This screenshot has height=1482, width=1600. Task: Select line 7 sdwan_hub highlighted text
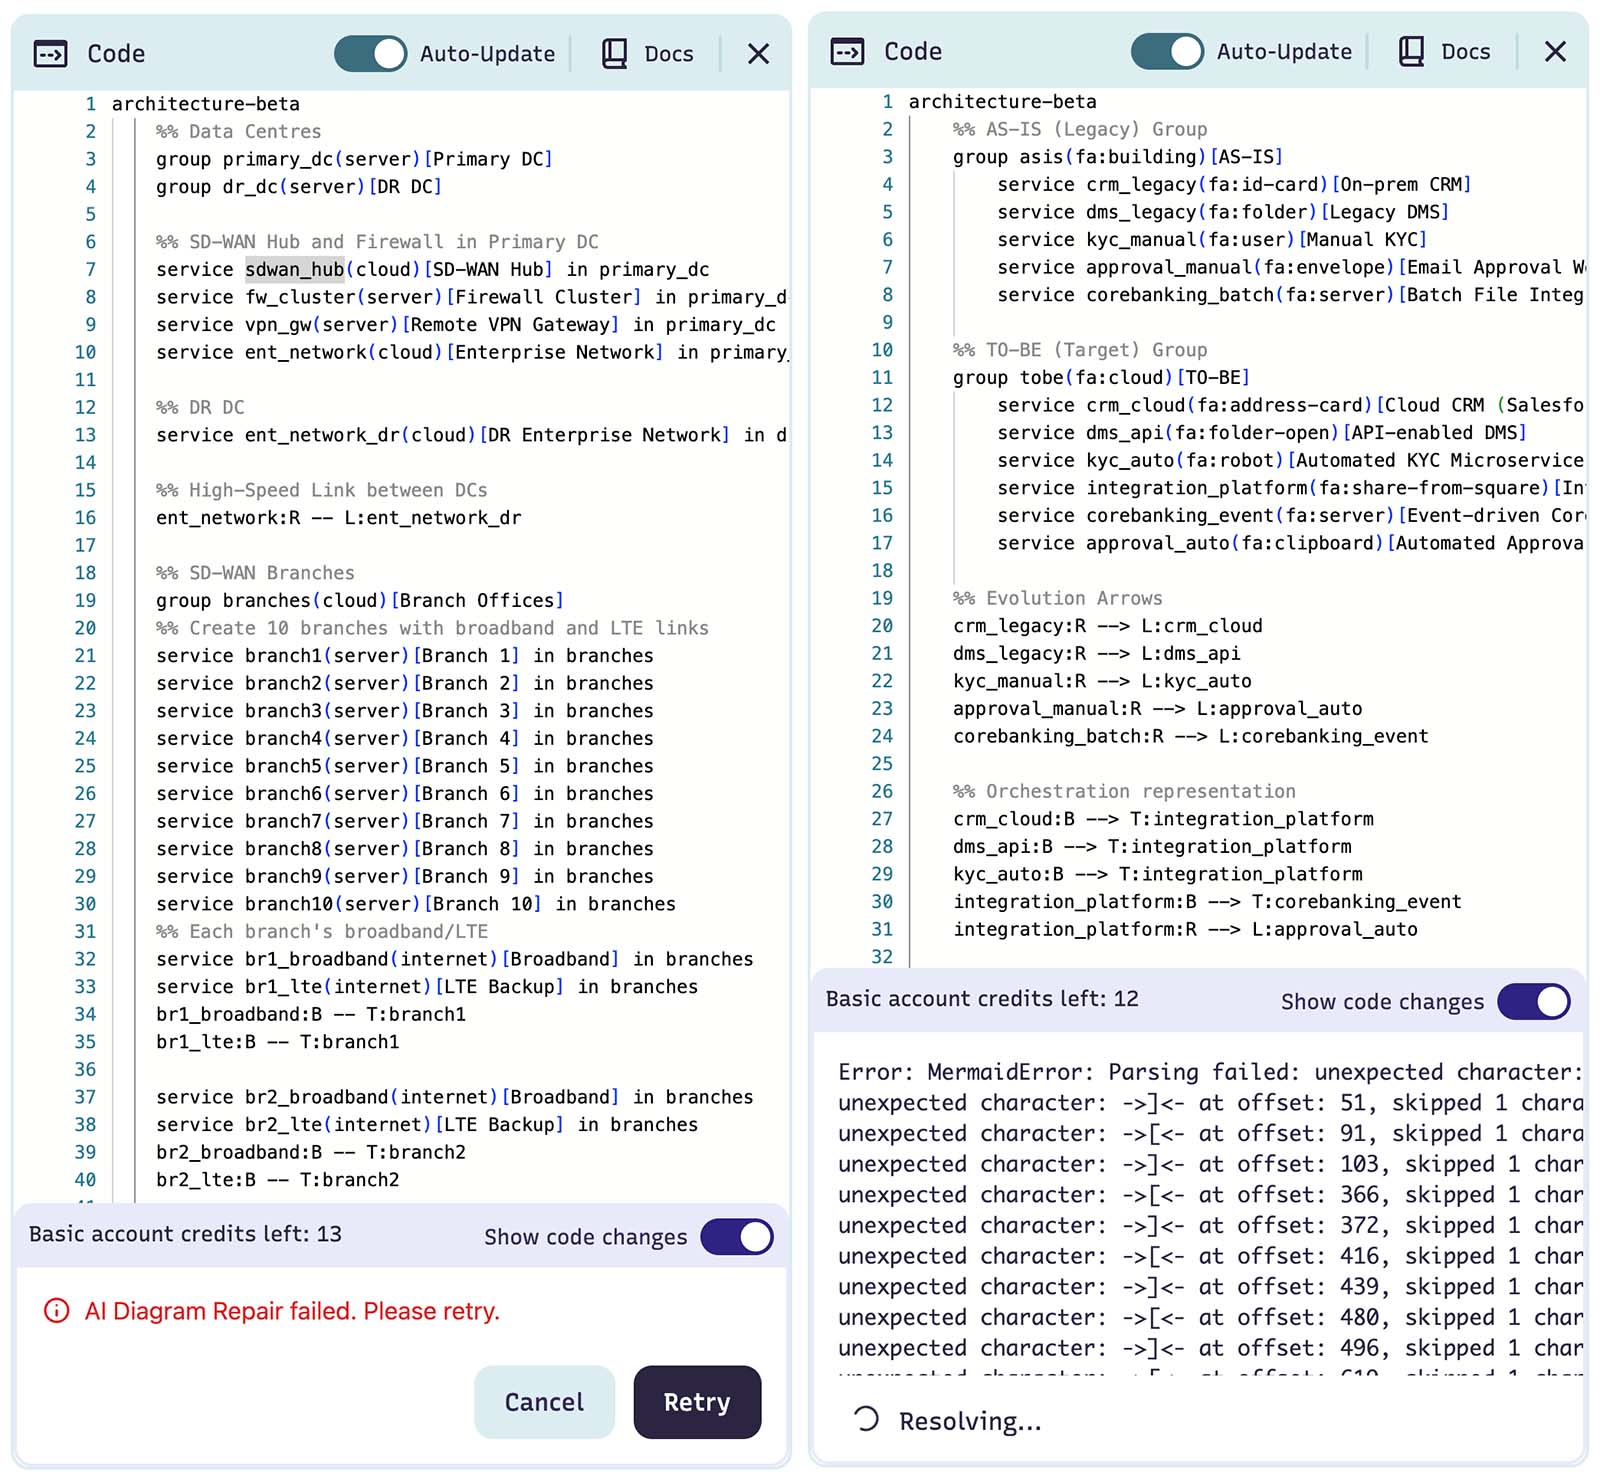[x=295, y=270]
